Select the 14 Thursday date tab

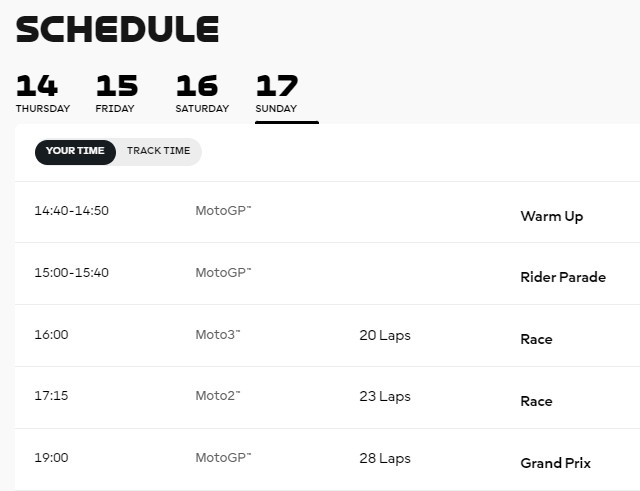[x=43, y=94]
